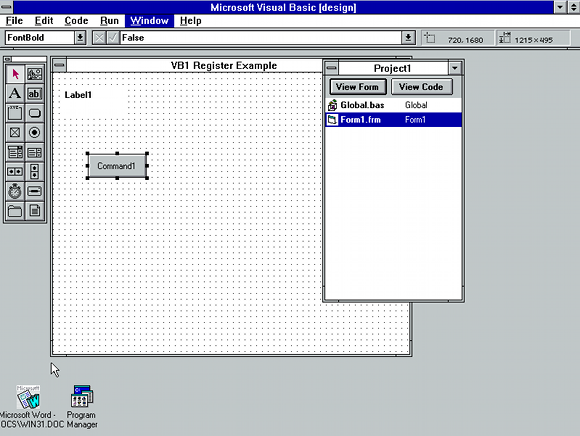Open the Microsoft Visual Basic window control menu
Image resolution: width=580 pixels, height=436 pixels.
point(6,7)
